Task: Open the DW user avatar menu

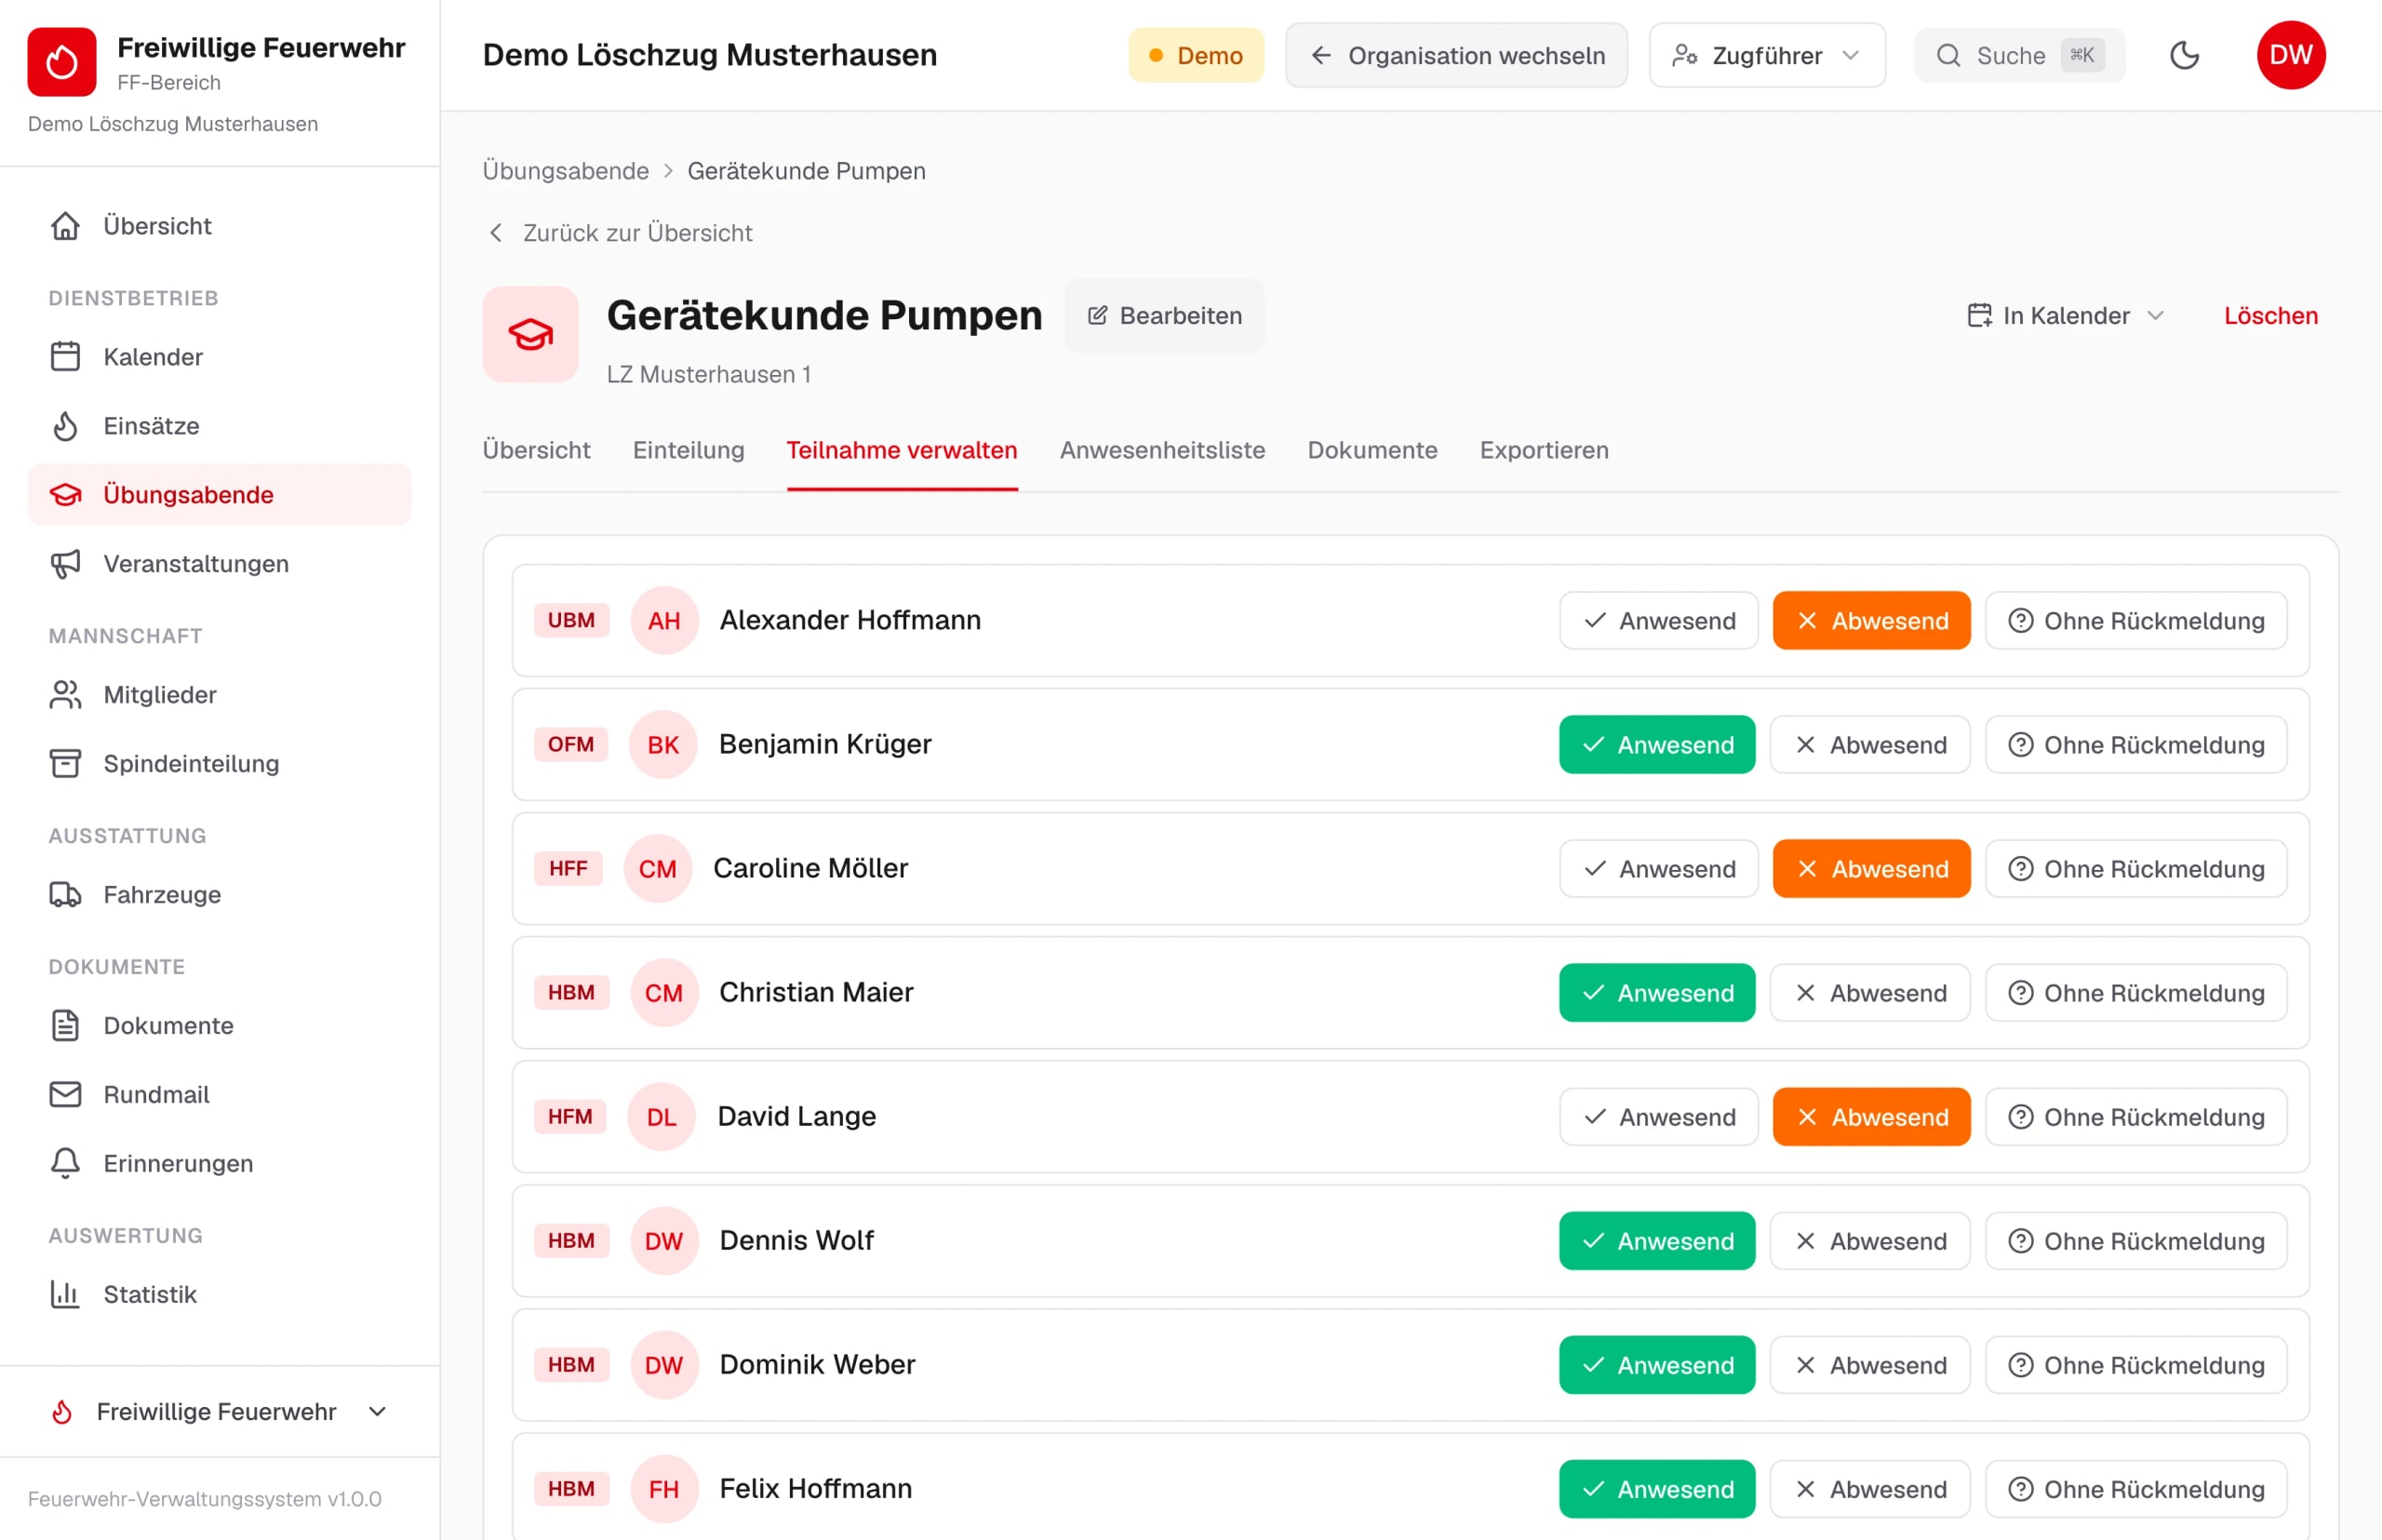Action: 2291,55
